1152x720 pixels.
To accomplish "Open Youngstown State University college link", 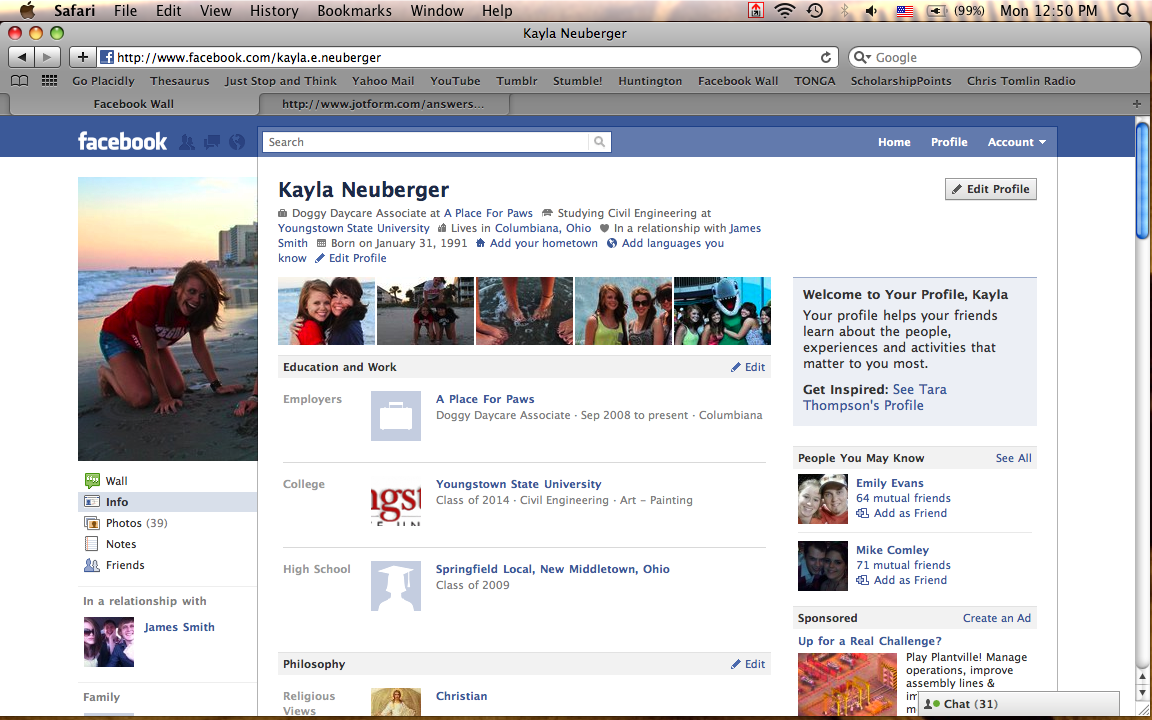I will (518, 484).
